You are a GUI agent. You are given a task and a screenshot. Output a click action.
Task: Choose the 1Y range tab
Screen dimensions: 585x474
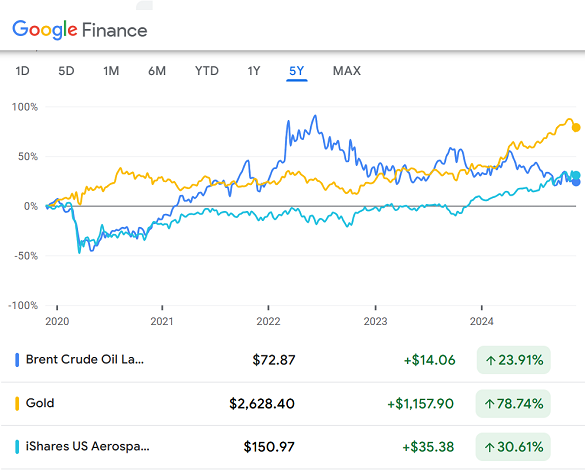coord(254,71)
